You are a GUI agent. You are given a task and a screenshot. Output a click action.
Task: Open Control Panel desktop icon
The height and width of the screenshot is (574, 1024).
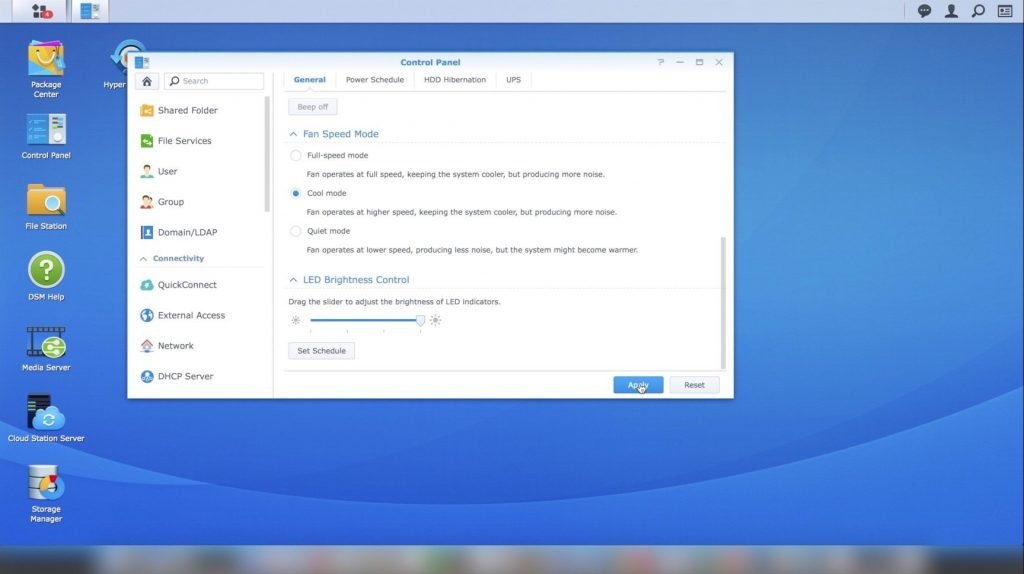click(46, 136)
